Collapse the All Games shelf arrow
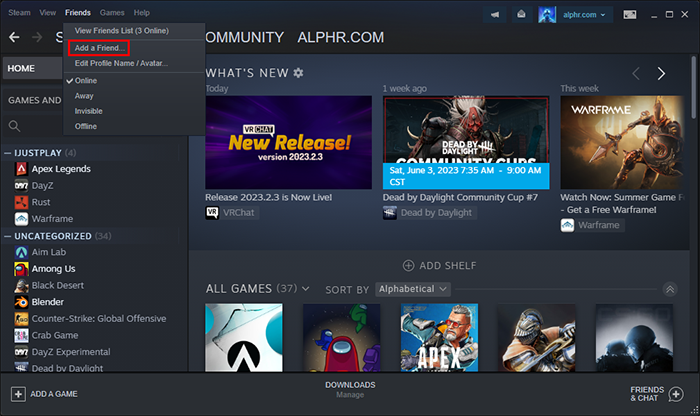 [x=670, y=289]
